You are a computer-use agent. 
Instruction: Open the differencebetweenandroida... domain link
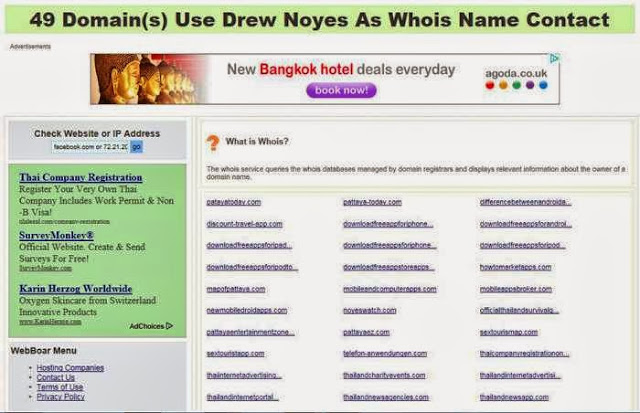click(525, 202)
